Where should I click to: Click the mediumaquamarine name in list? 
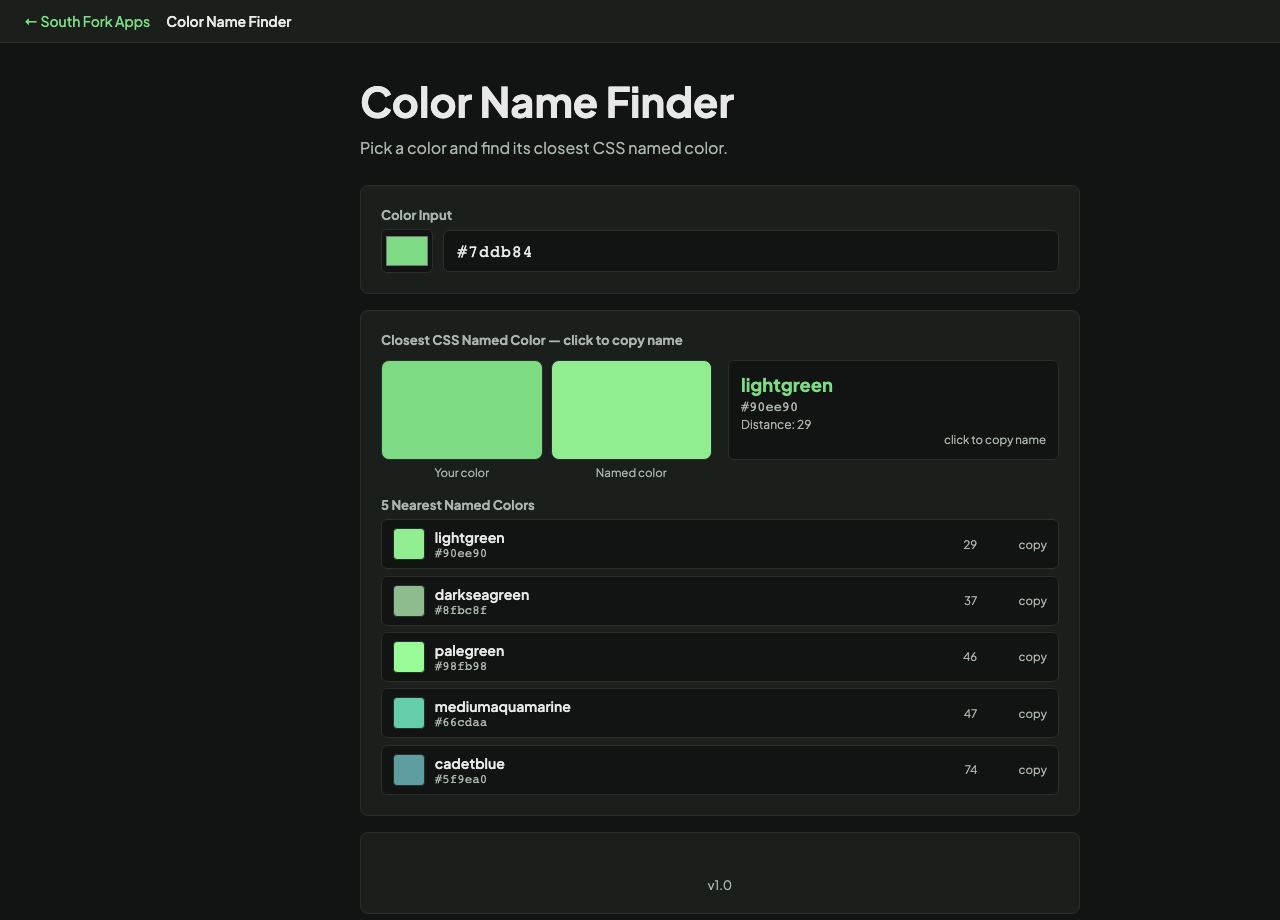click(503, 706)
